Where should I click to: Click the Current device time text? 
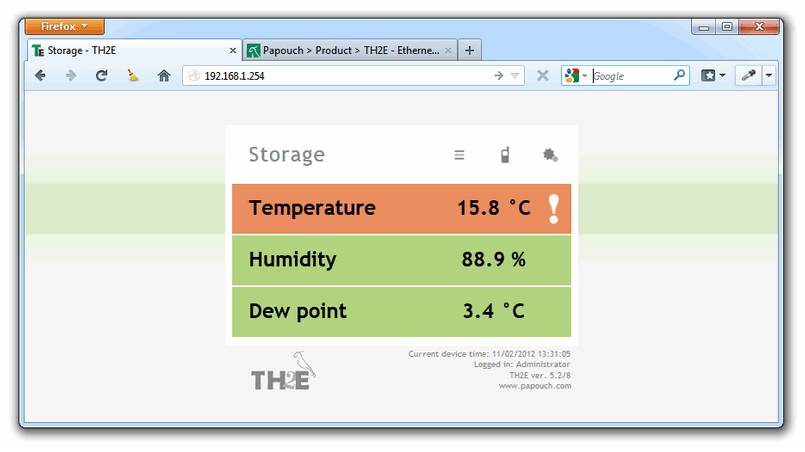click(489, 354)
